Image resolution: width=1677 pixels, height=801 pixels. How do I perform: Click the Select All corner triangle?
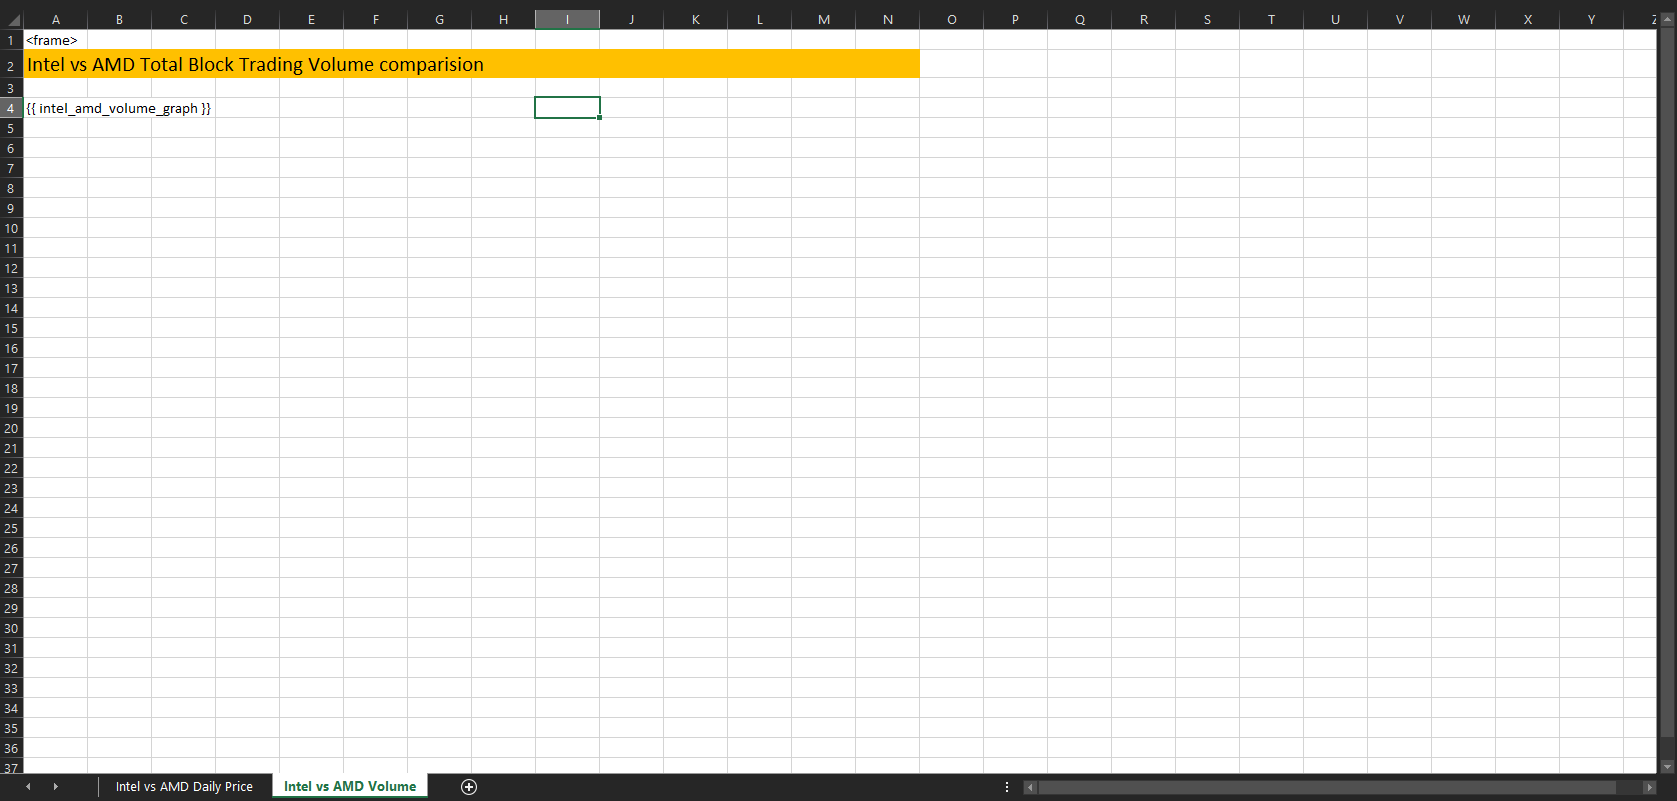point(12,20)
